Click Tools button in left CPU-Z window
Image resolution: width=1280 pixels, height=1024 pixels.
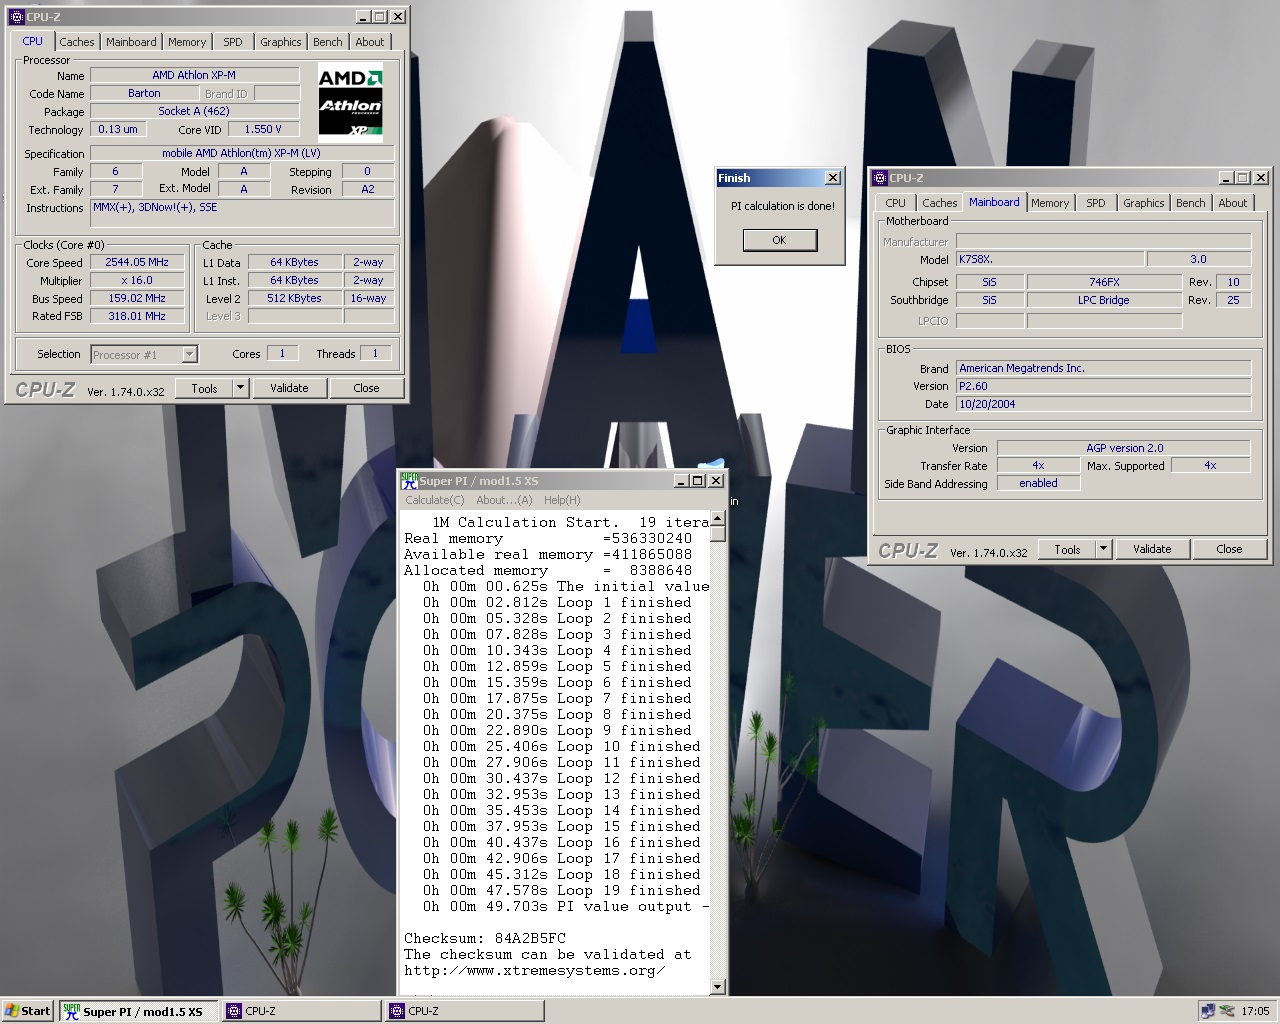point(204,388)
